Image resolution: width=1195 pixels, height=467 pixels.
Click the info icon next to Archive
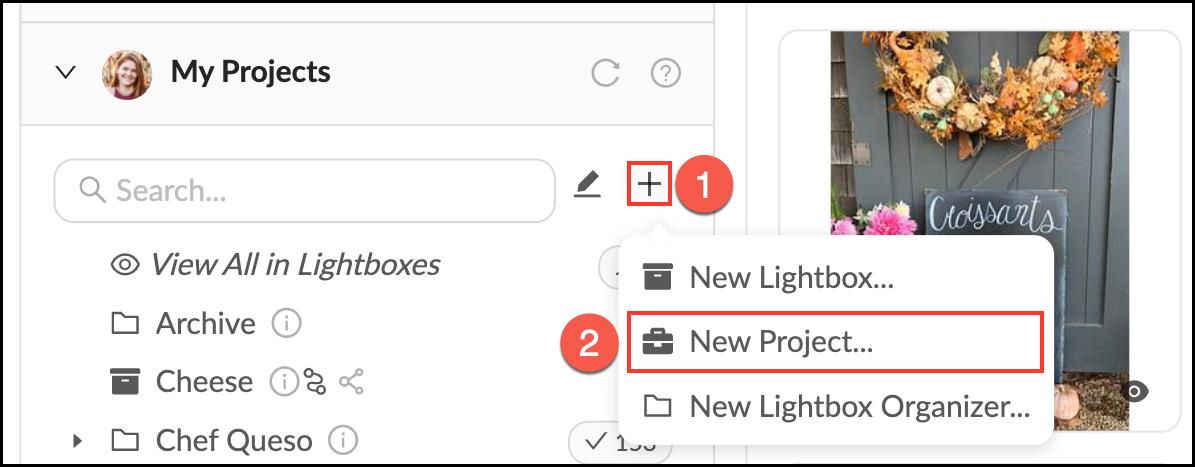click(x=287, y=323)
